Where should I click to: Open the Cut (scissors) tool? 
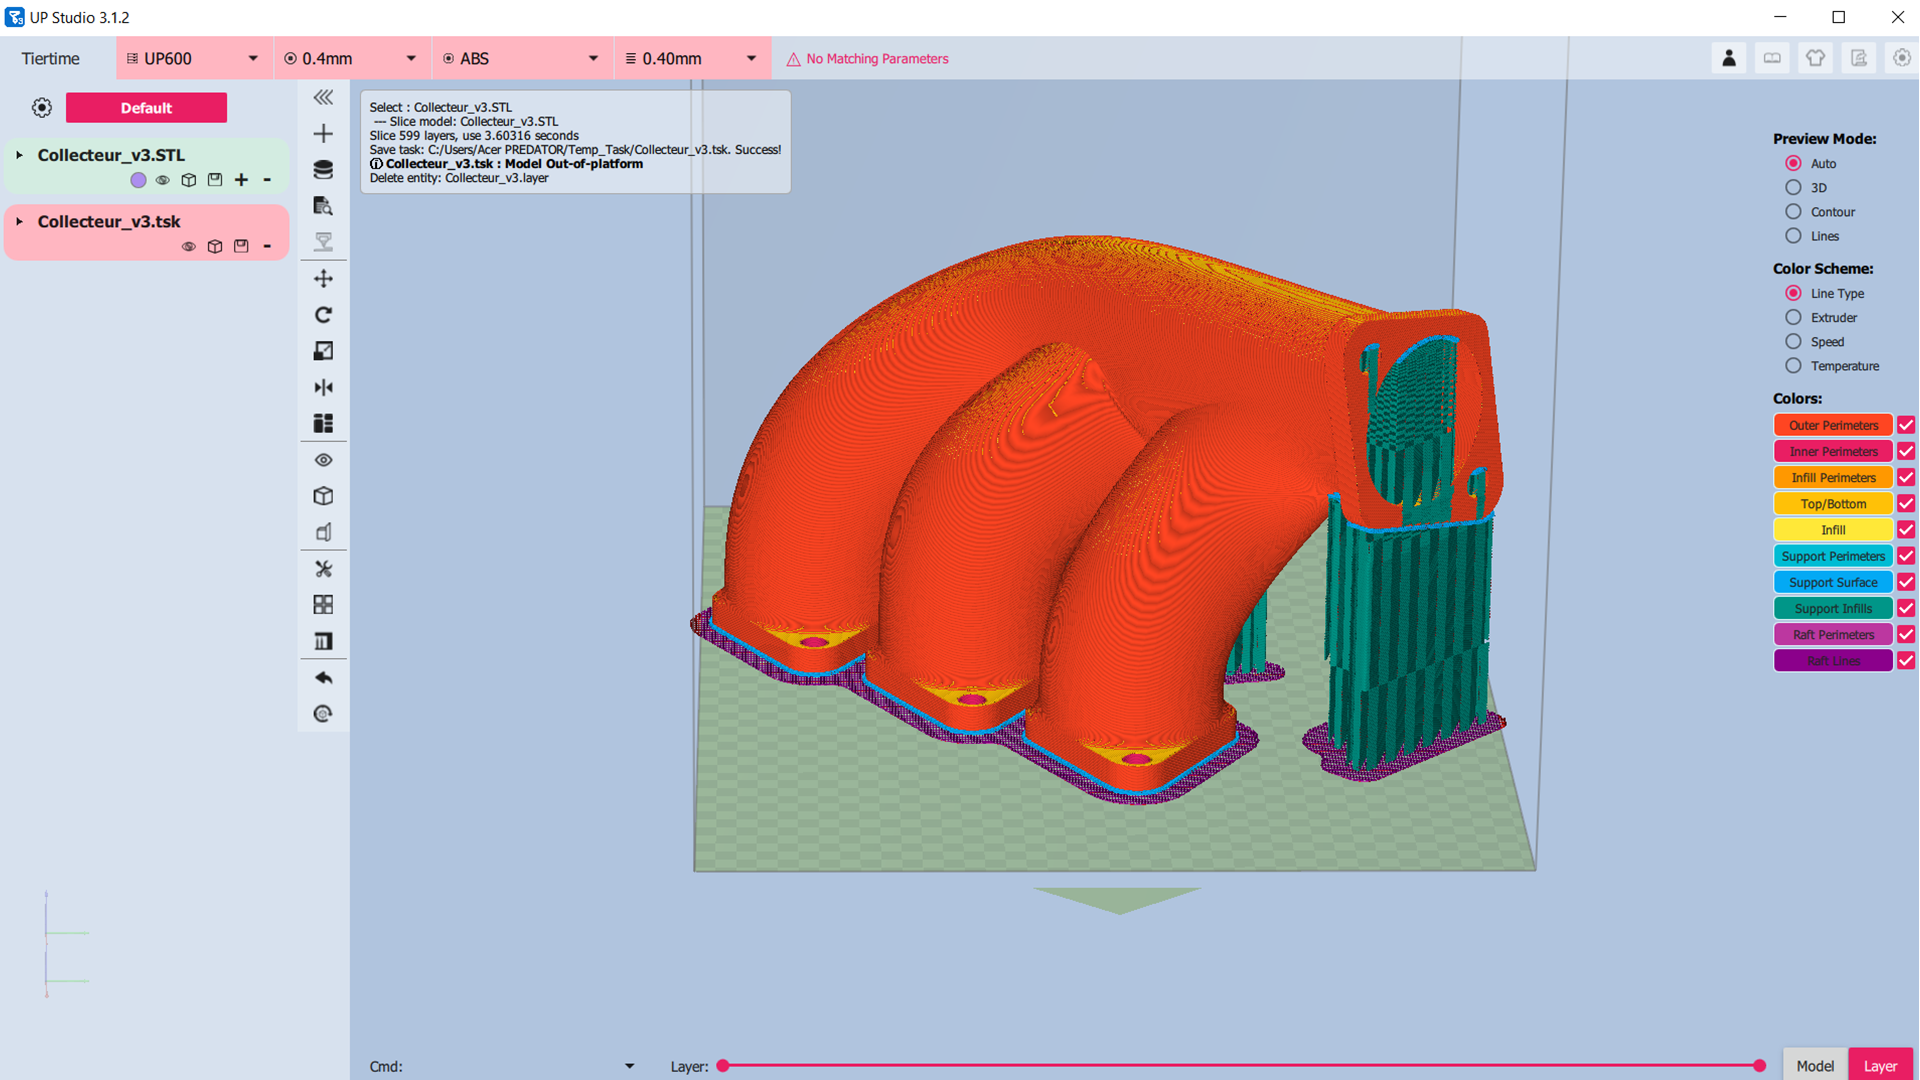(323, 569)
